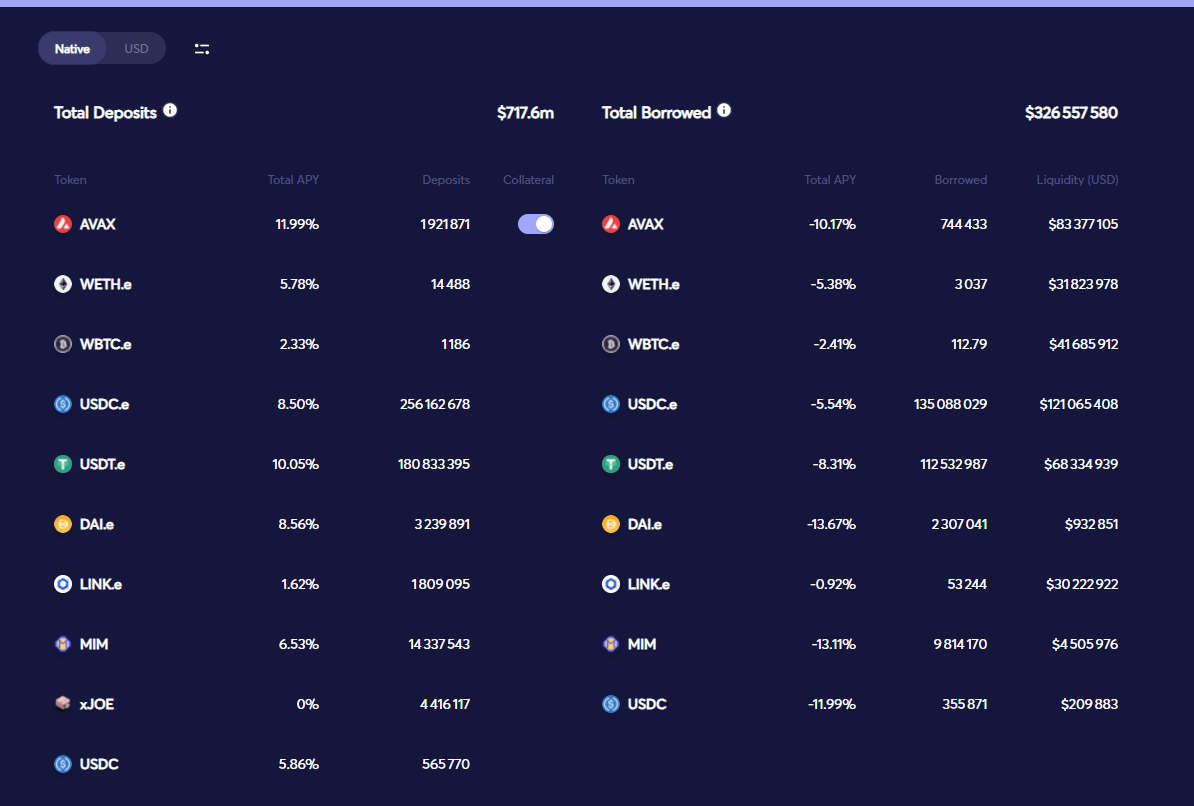
Task: Click USDT.e token icon in borrowed list
Action: [611, 464]
